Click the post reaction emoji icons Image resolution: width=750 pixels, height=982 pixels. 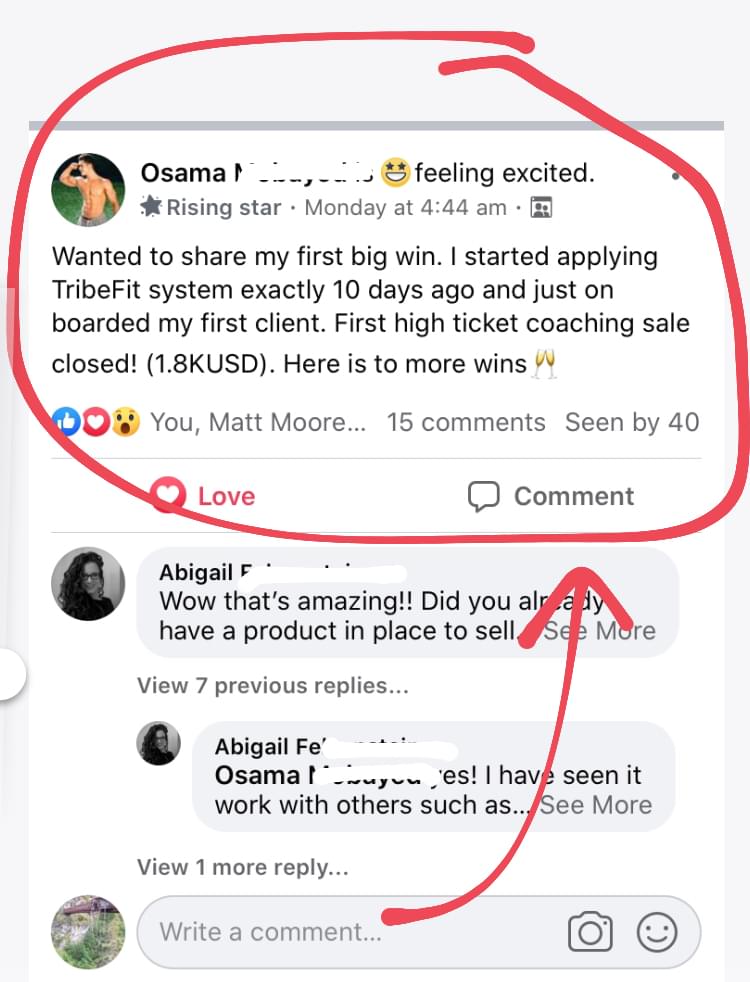pyautogui.click(x=96, y=423)
